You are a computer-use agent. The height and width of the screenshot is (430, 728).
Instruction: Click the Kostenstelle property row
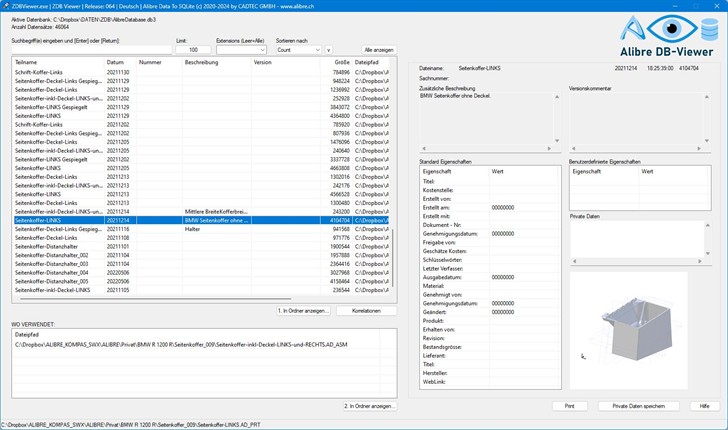(490, 190)
